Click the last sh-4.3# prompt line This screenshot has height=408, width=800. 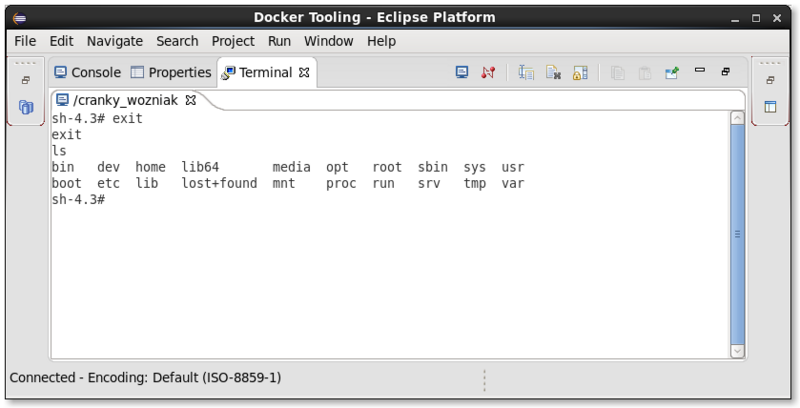(x=78, y=199)
